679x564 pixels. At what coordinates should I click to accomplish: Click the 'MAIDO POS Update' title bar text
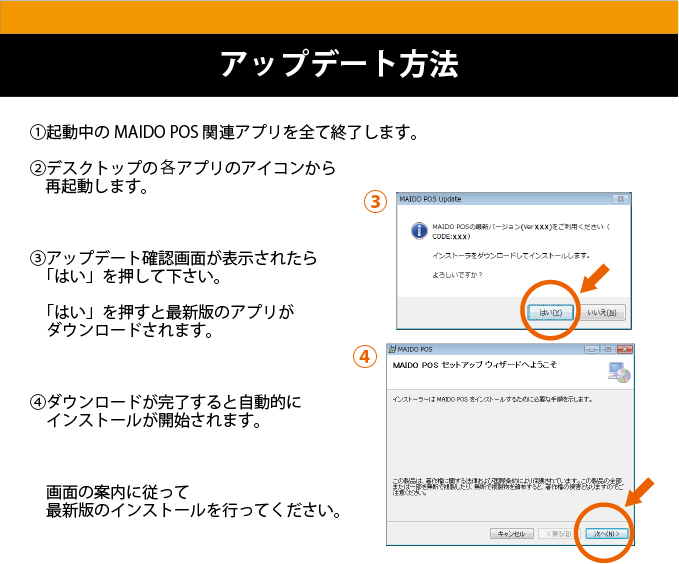point(430,199)
